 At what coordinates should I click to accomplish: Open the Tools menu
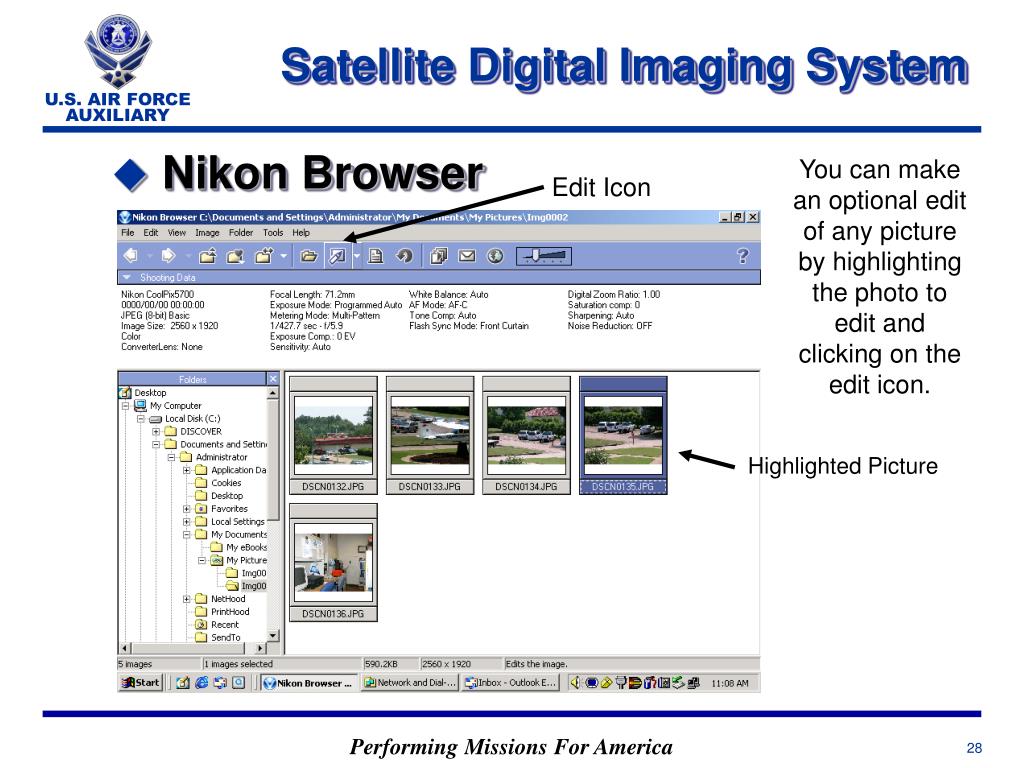273,232
